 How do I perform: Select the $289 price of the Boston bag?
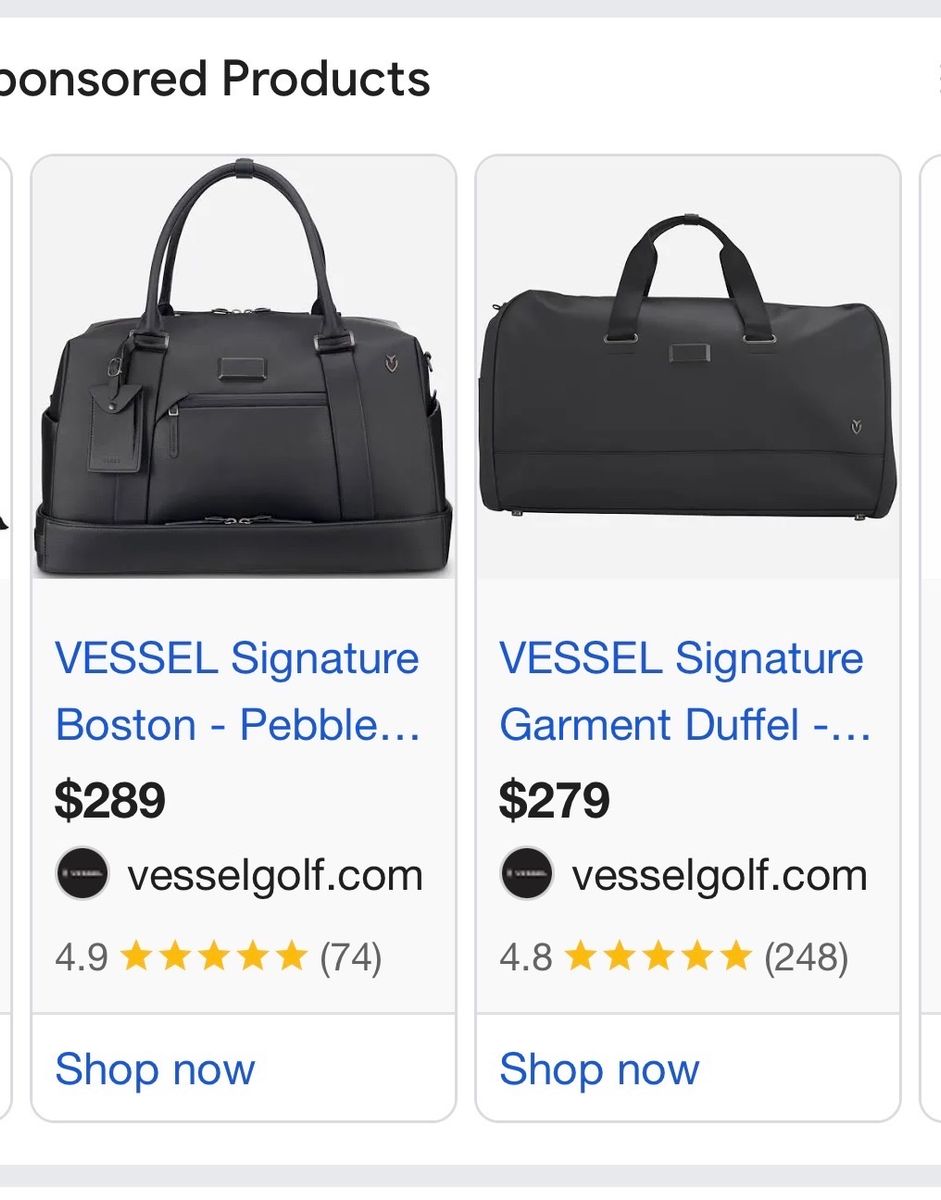pyautogui.click(x=110, y=800)
